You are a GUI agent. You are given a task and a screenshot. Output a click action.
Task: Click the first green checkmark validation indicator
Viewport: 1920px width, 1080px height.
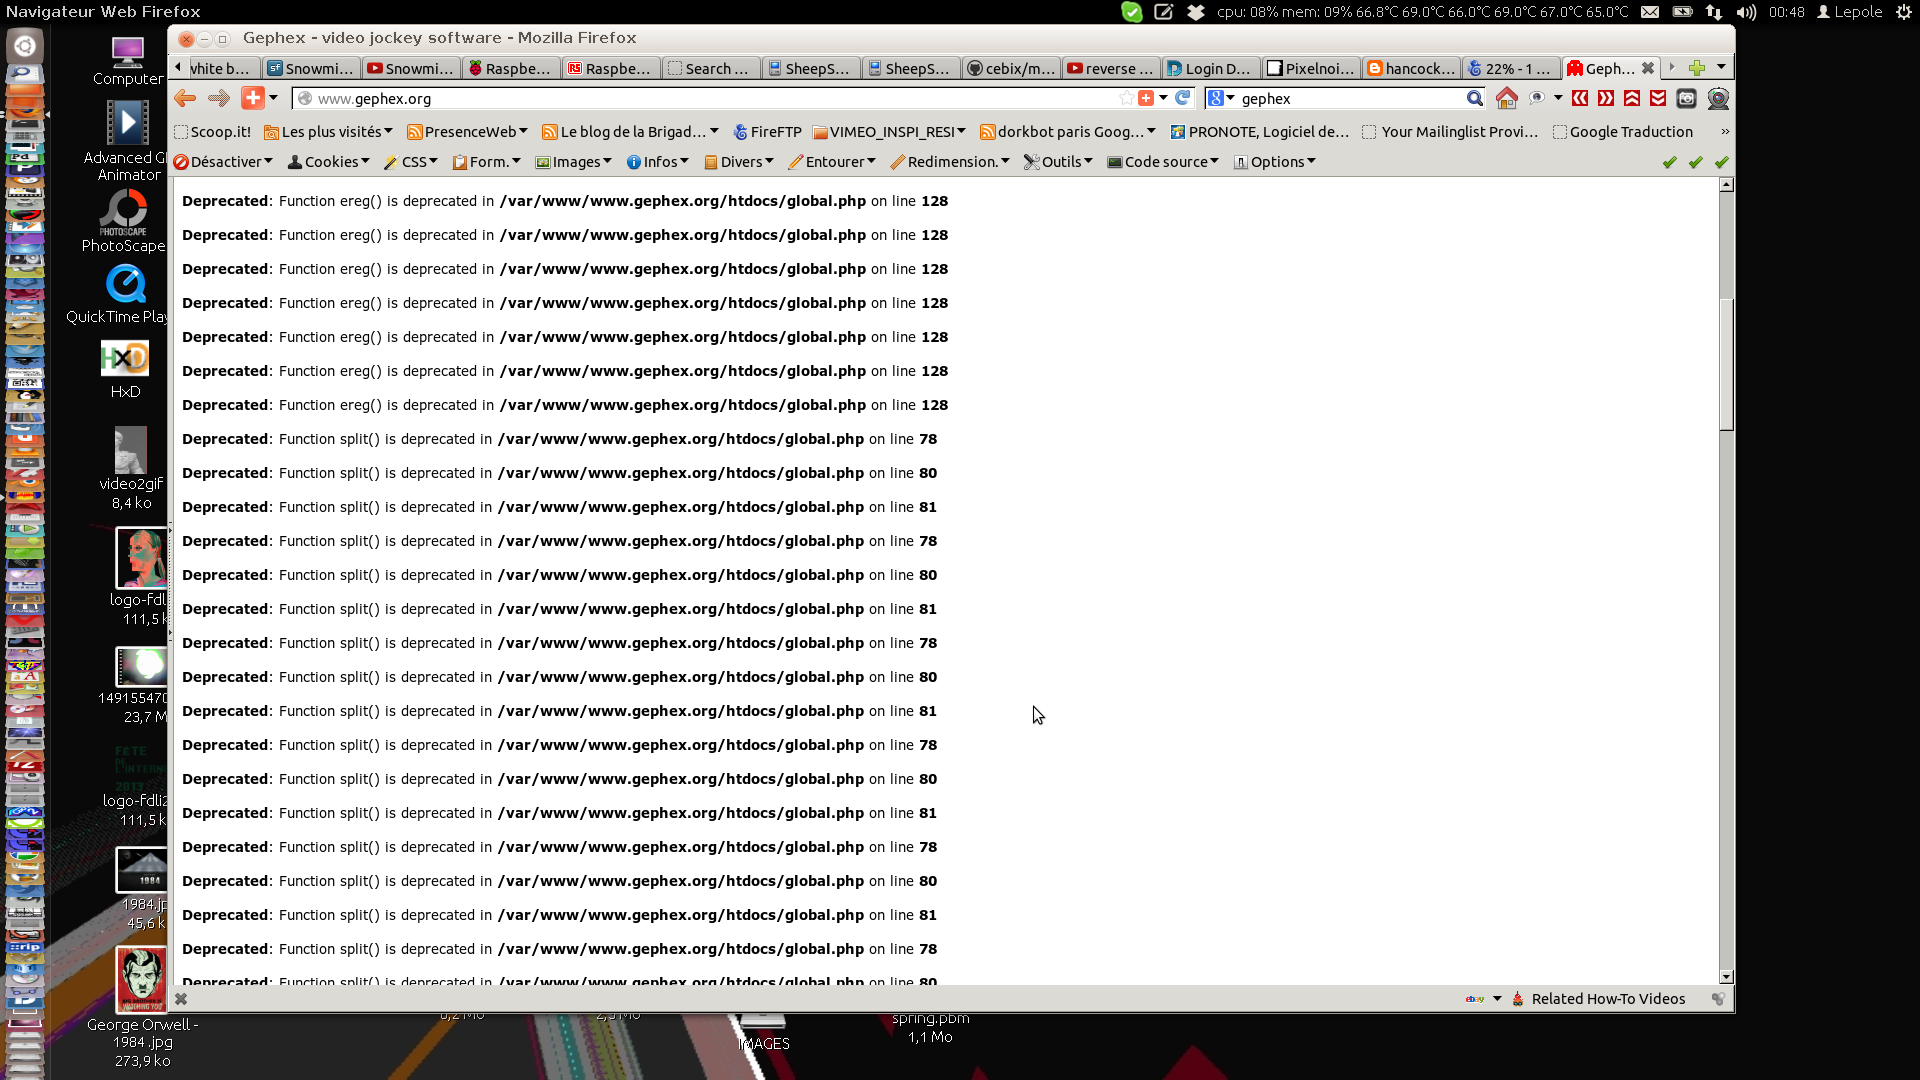pos(1669,162)
